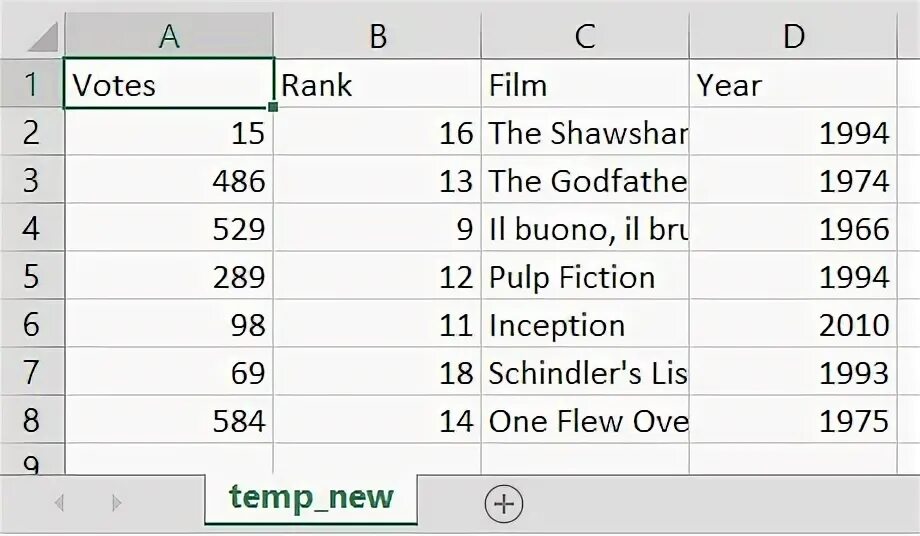
Task: Click the Film header cell
Action: coord(585,85)
